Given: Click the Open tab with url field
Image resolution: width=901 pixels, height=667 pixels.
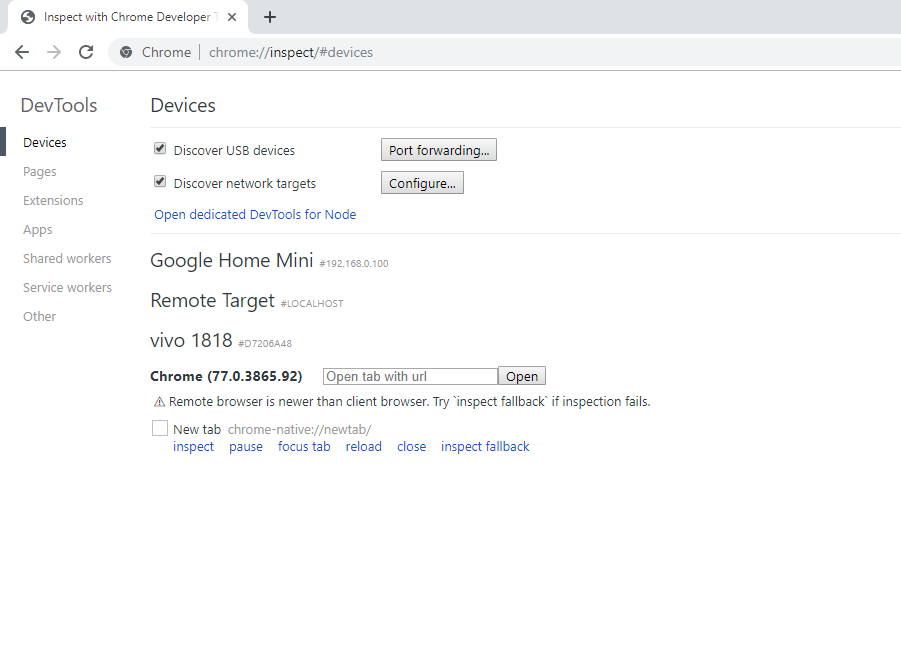Looking at the screenshot, I should click(x=410, y=376).
